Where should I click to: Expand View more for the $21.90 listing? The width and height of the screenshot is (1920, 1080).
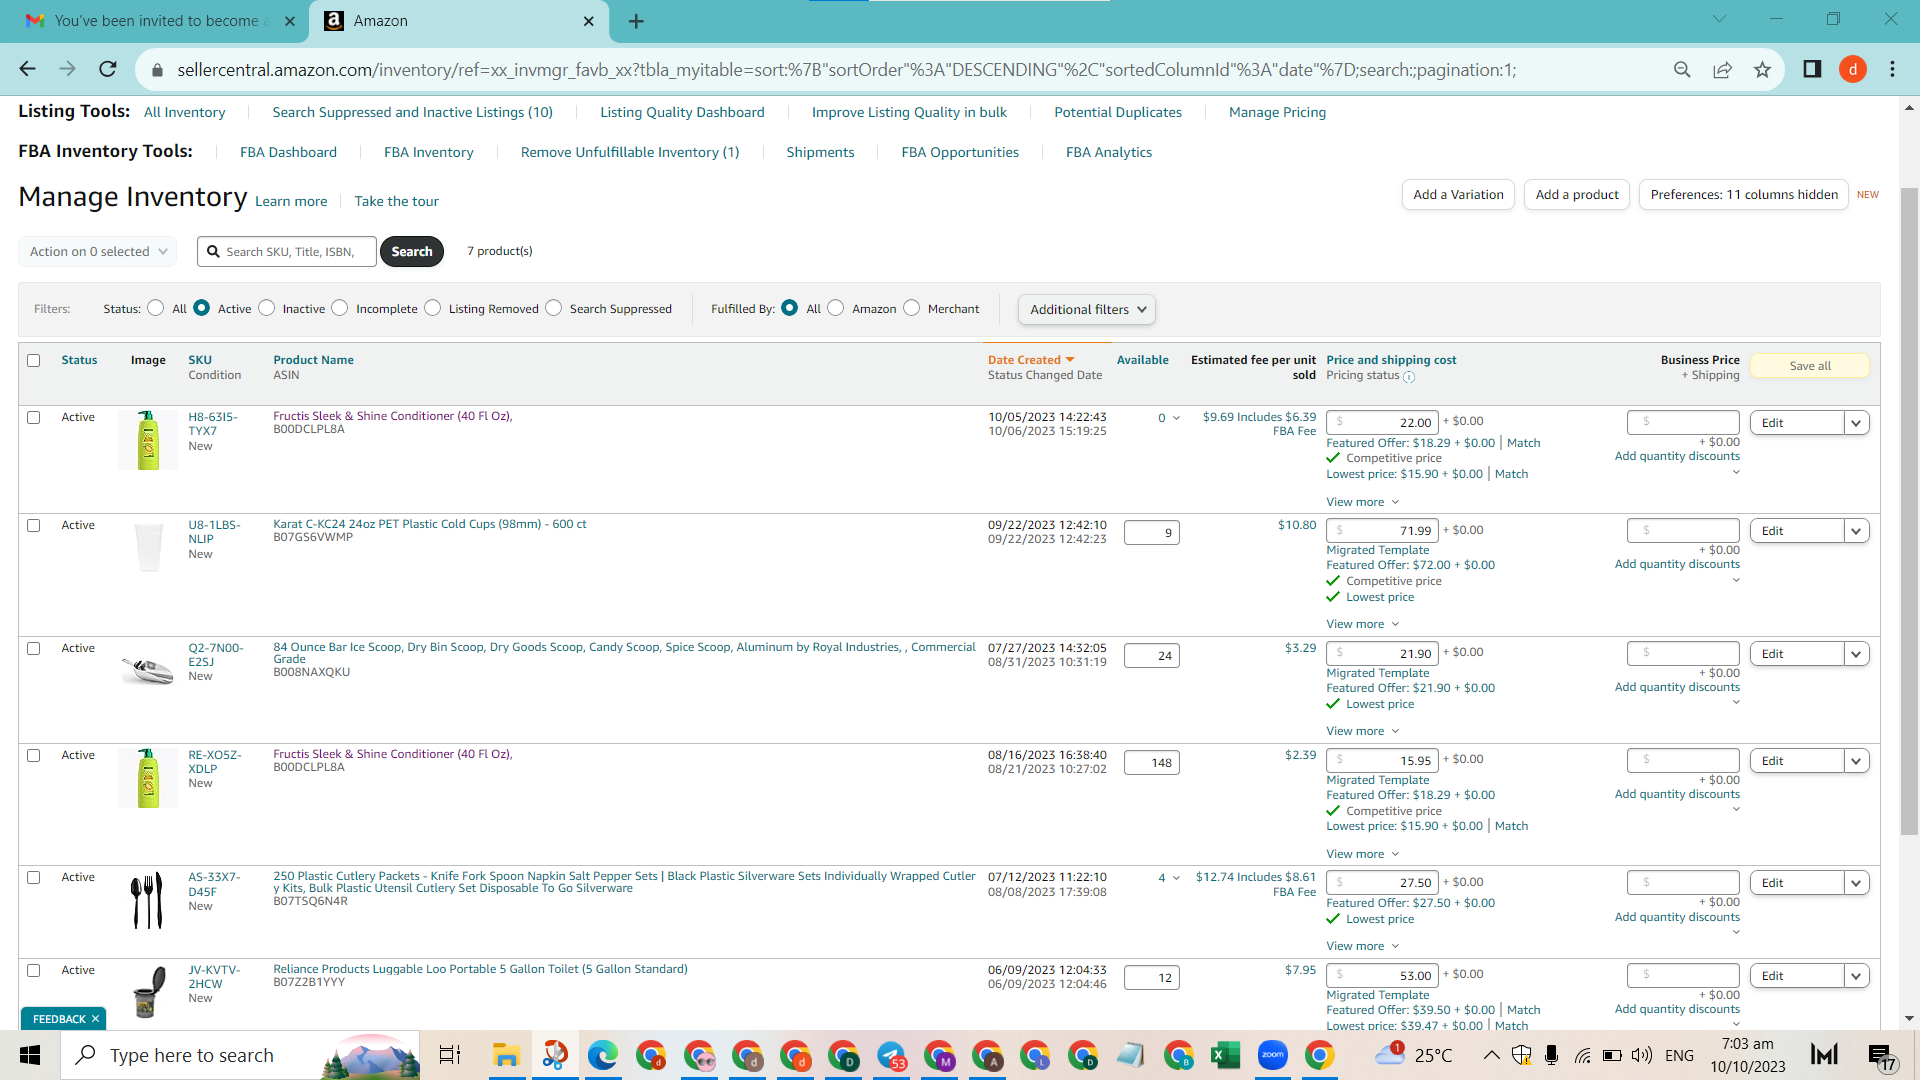(x=1363, y=731)
